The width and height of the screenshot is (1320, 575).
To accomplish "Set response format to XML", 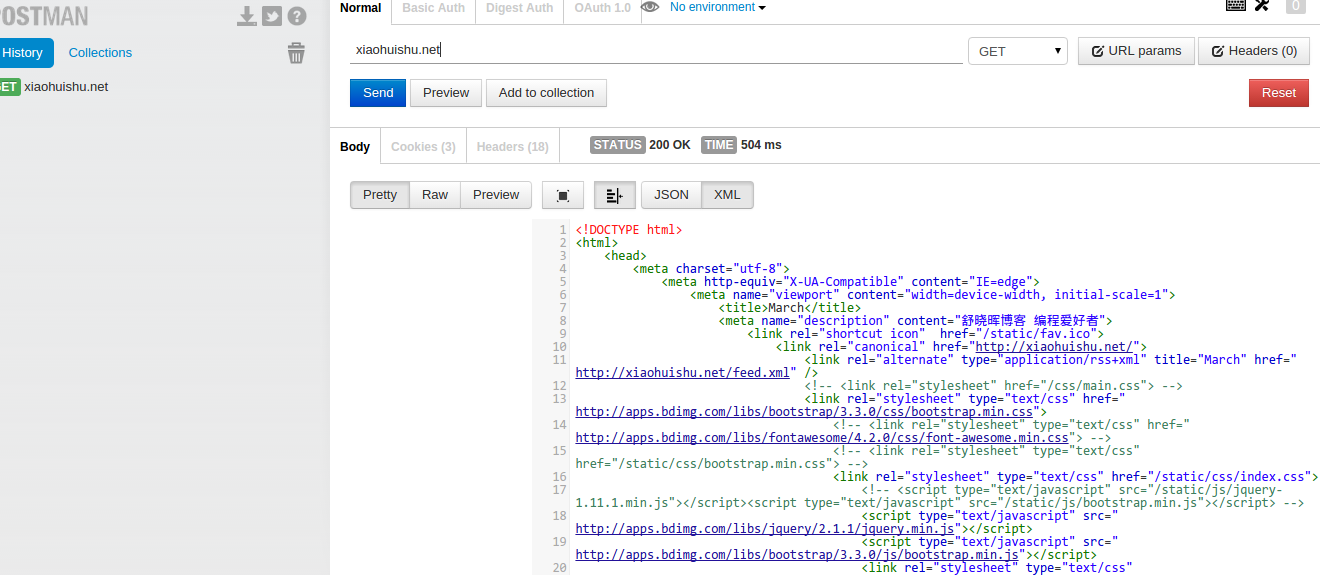I will [727, 195].
